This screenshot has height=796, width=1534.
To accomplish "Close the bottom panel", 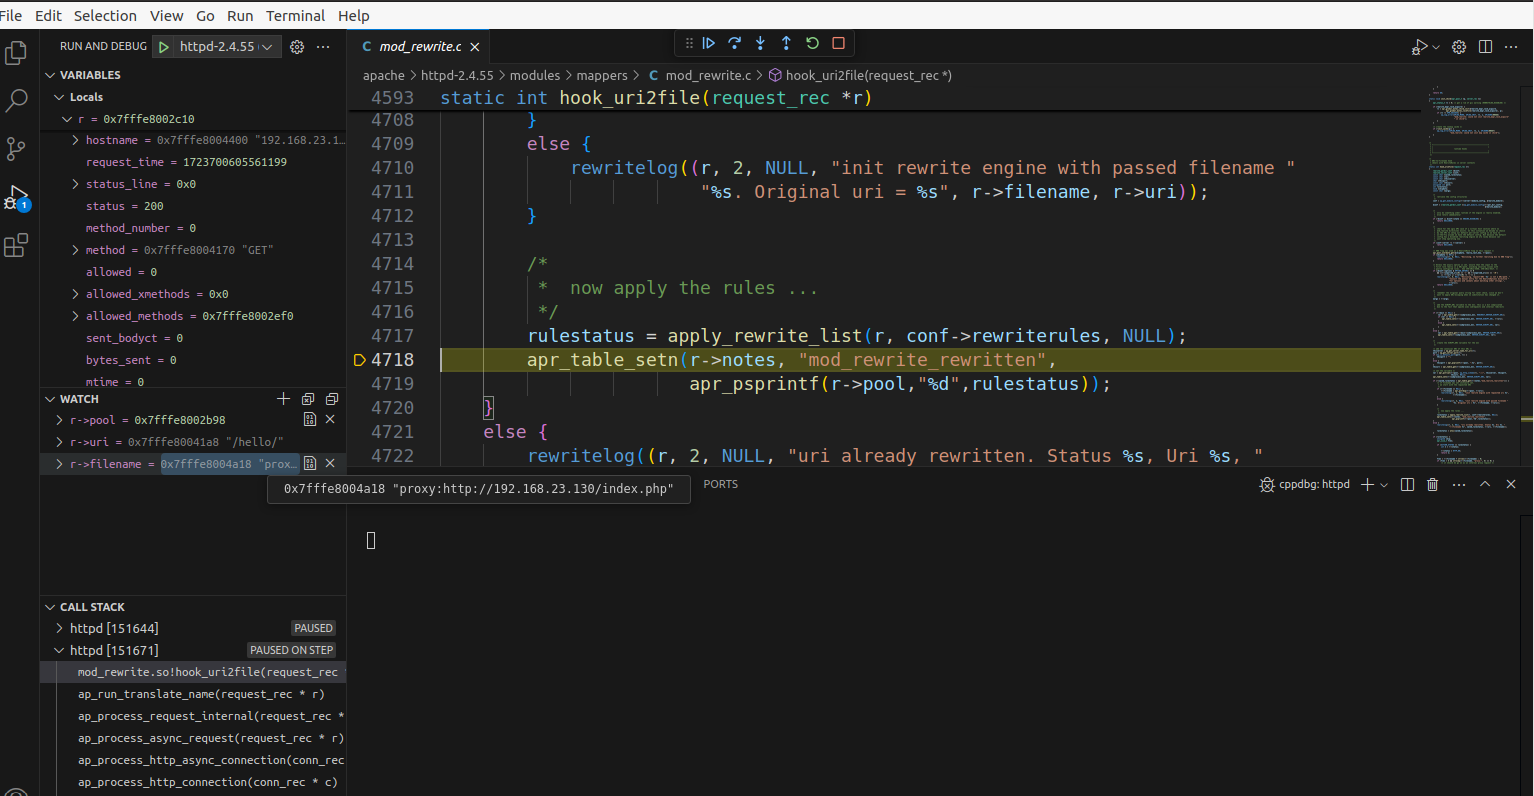I will [x=1511, y=484].
